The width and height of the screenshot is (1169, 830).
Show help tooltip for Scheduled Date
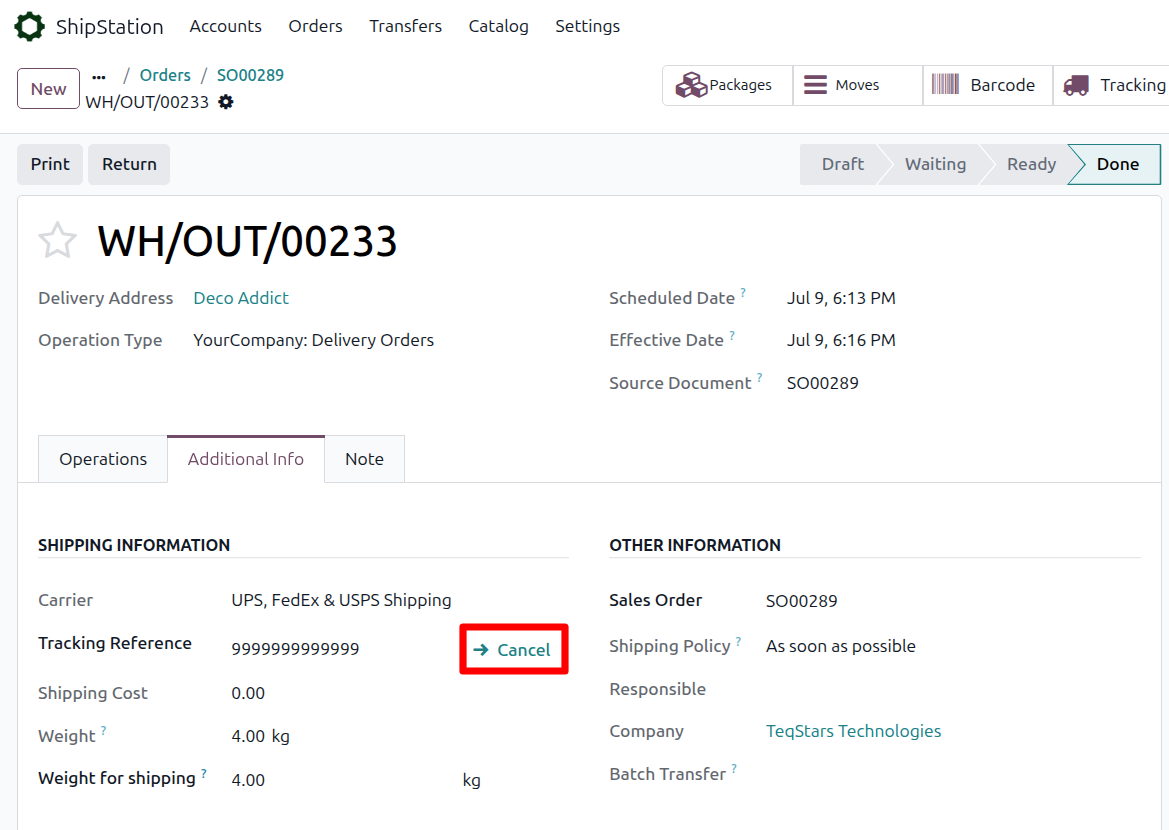tap(743, 292)
